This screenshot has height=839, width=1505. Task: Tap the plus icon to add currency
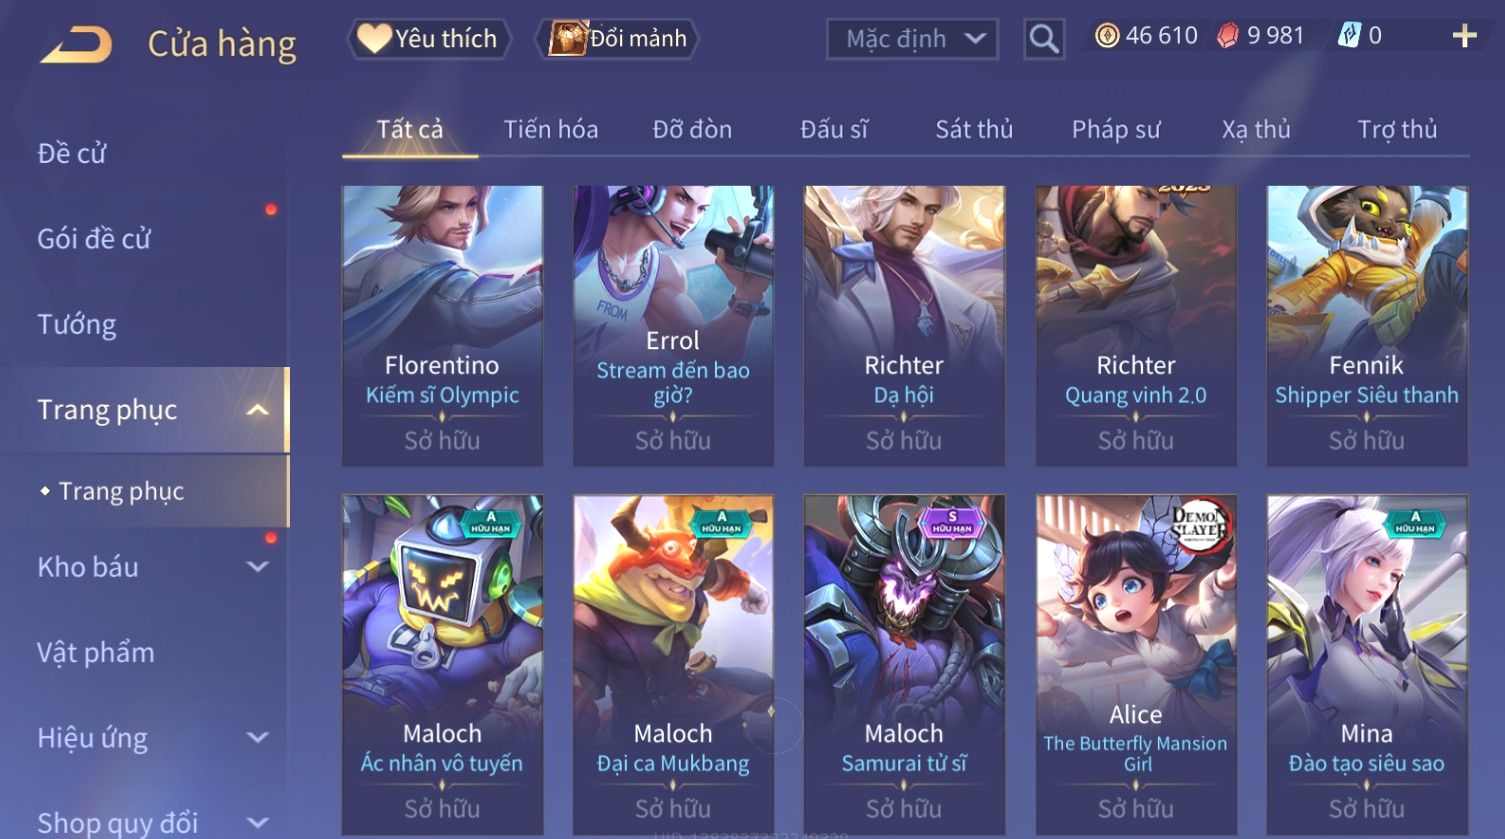[x=1464, y=37]
